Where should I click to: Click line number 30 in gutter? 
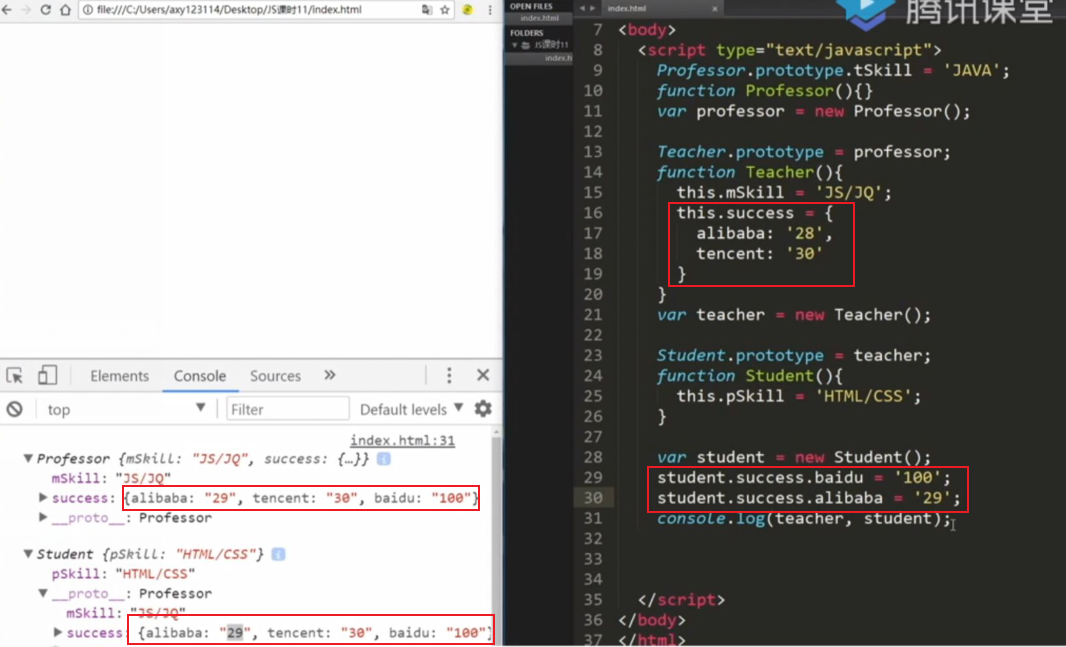coord(593,497)
